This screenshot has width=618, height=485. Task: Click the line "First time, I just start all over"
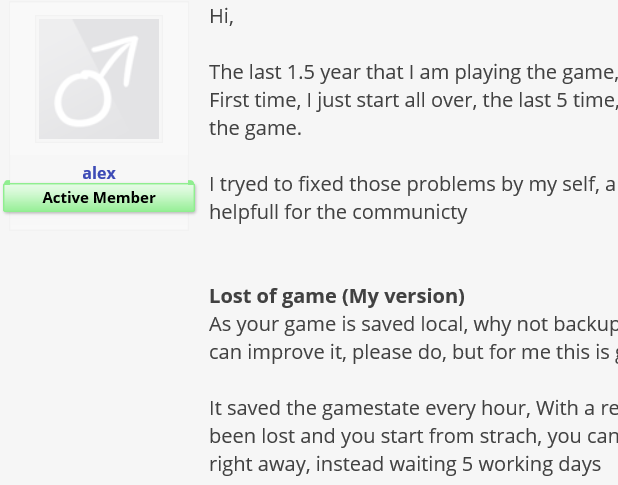pos(413,100)
